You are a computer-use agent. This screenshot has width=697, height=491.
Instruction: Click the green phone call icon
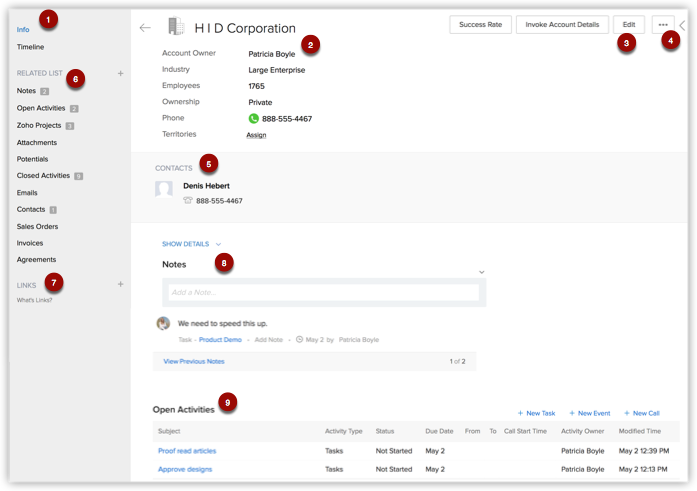(254, 119)
